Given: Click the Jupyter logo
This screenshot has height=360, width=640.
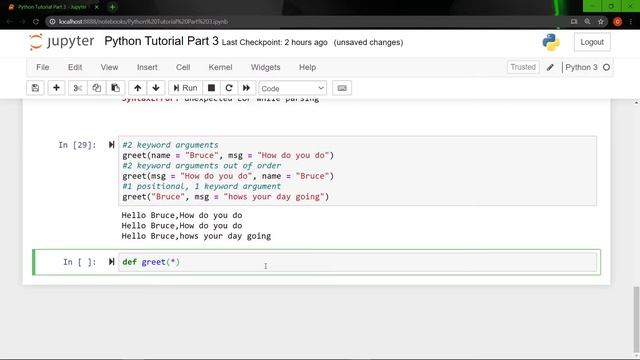Looking at the screenshot, I should [x=62, y=42].
